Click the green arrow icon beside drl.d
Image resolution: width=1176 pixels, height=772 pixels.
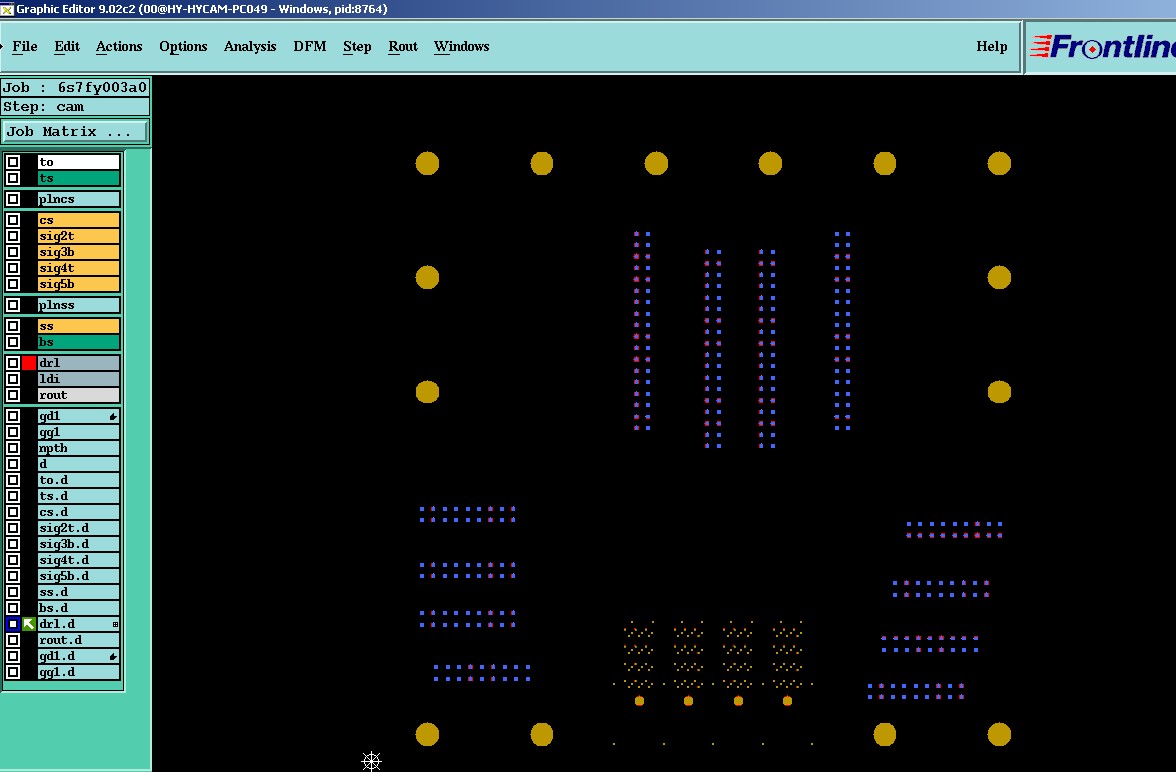click(28, 624)
